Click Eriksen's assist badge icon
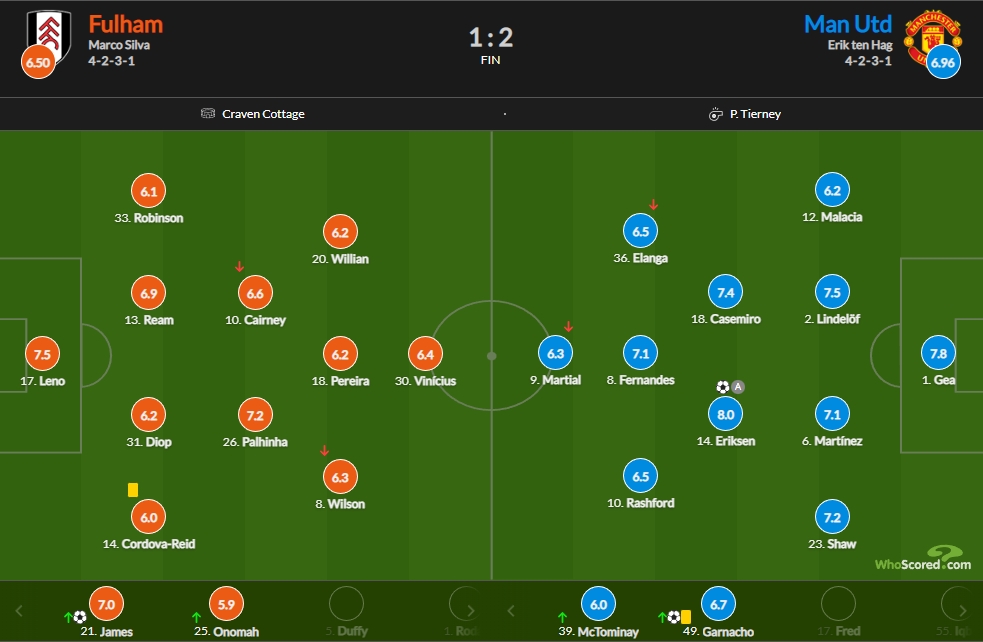 click(x=738, y=387)
